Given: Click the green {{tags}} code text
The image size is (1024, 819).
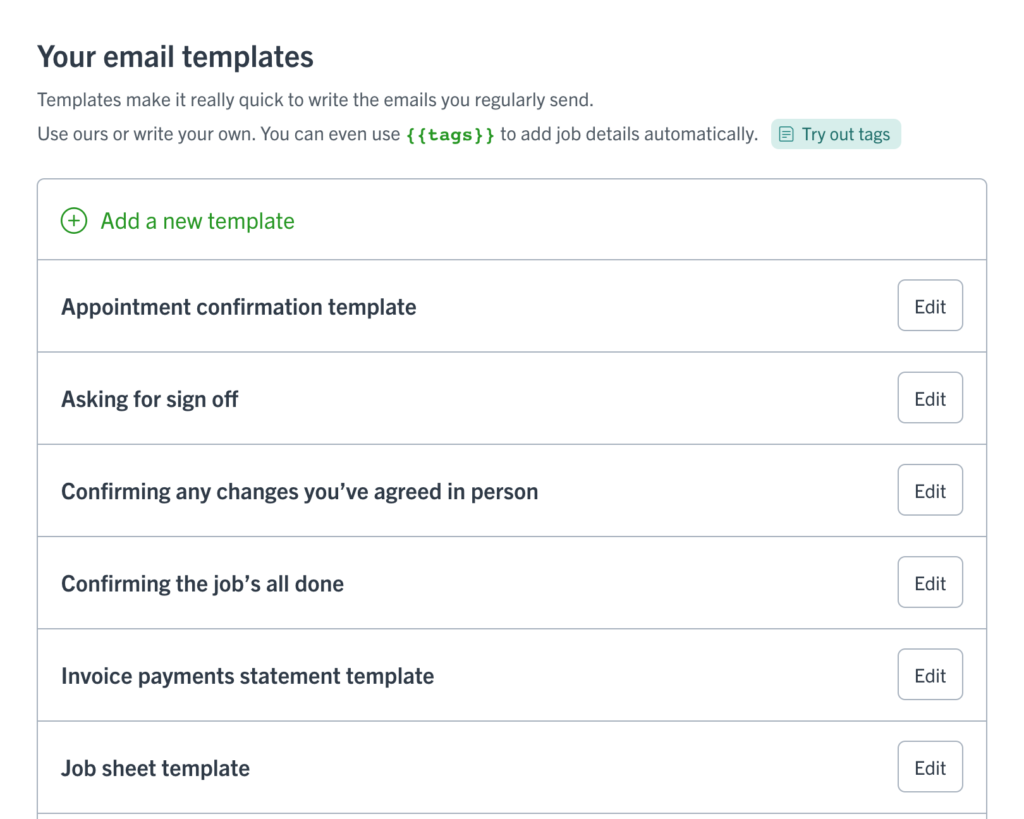Looking at the screenshot, I should click(x=450, y=135).
